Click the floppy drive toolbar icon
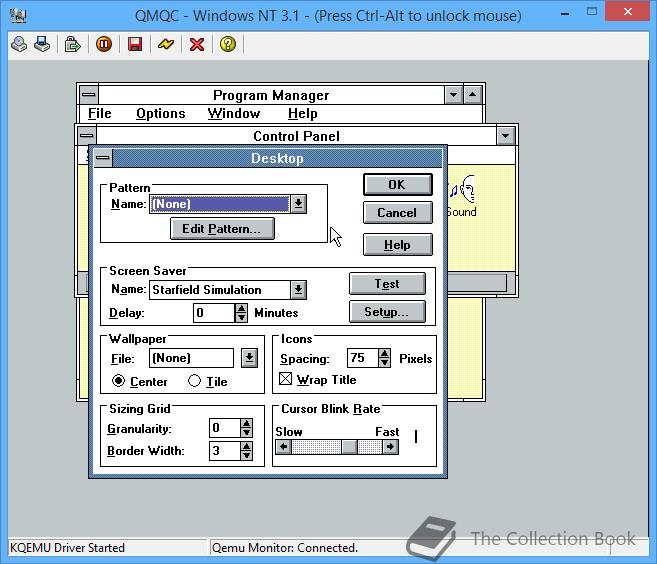This screenshot has width=657, height=564. 42,44
